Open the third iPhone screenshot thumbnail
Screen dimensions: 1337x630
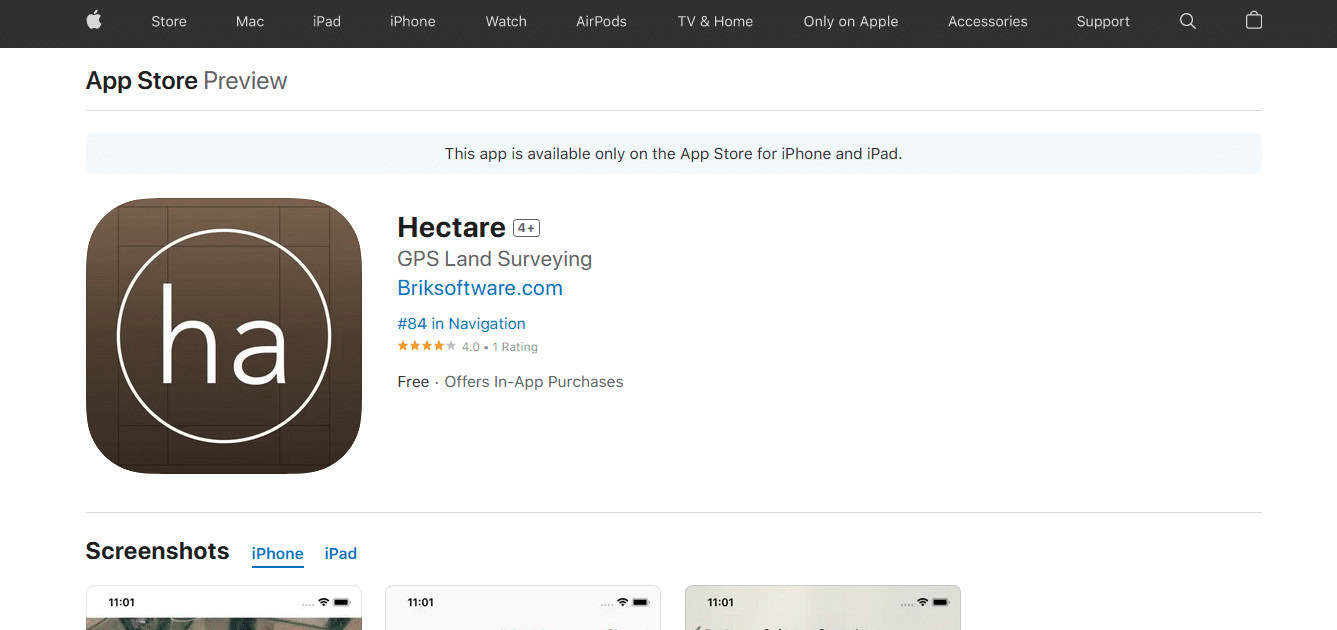[x=822, y=608]
